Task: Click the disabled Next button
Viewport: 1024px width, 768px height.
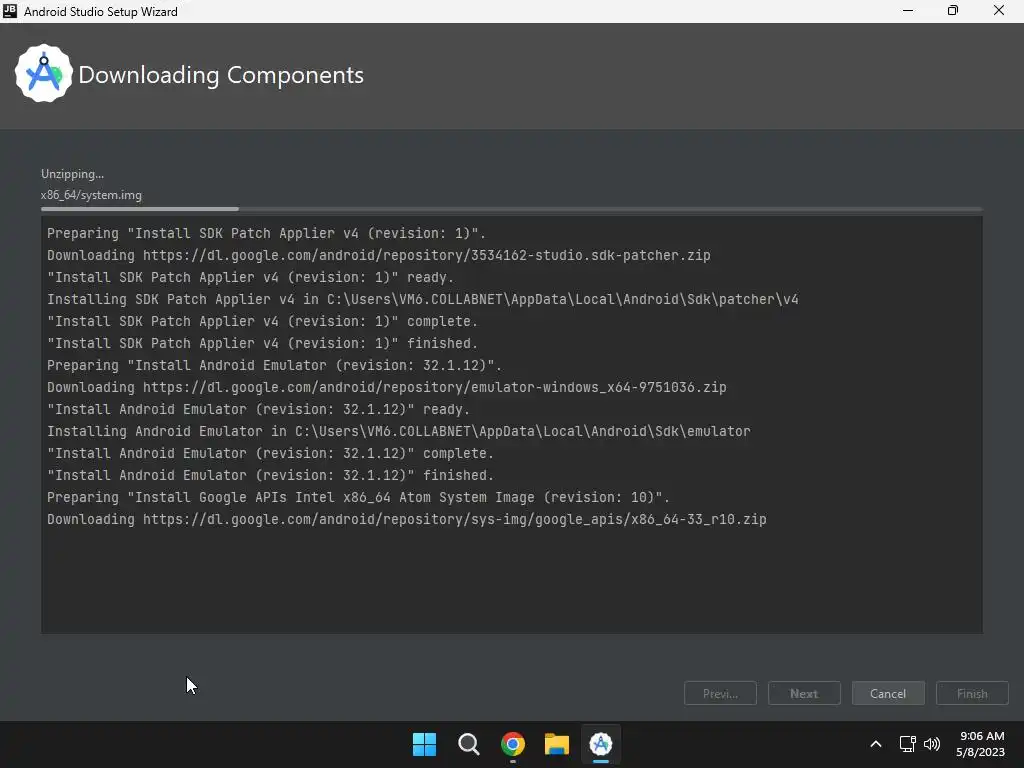Action: (804, 694)
